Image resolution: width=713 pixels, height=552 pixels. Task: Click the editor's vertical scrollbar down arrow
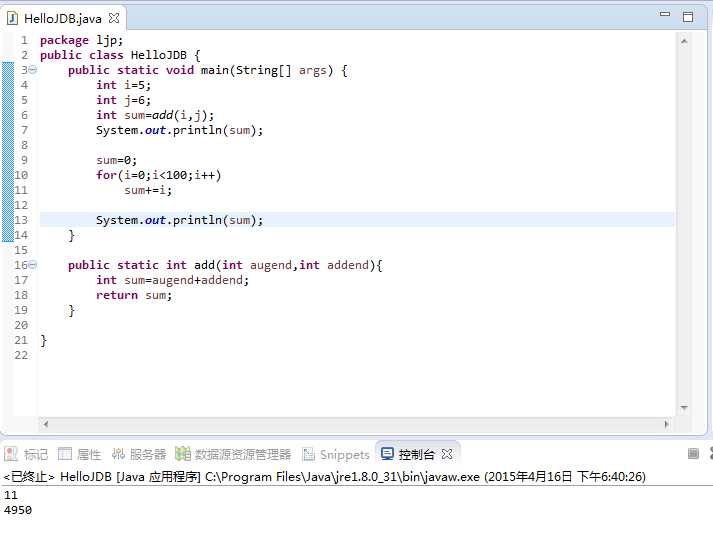[x=684, y=407]
